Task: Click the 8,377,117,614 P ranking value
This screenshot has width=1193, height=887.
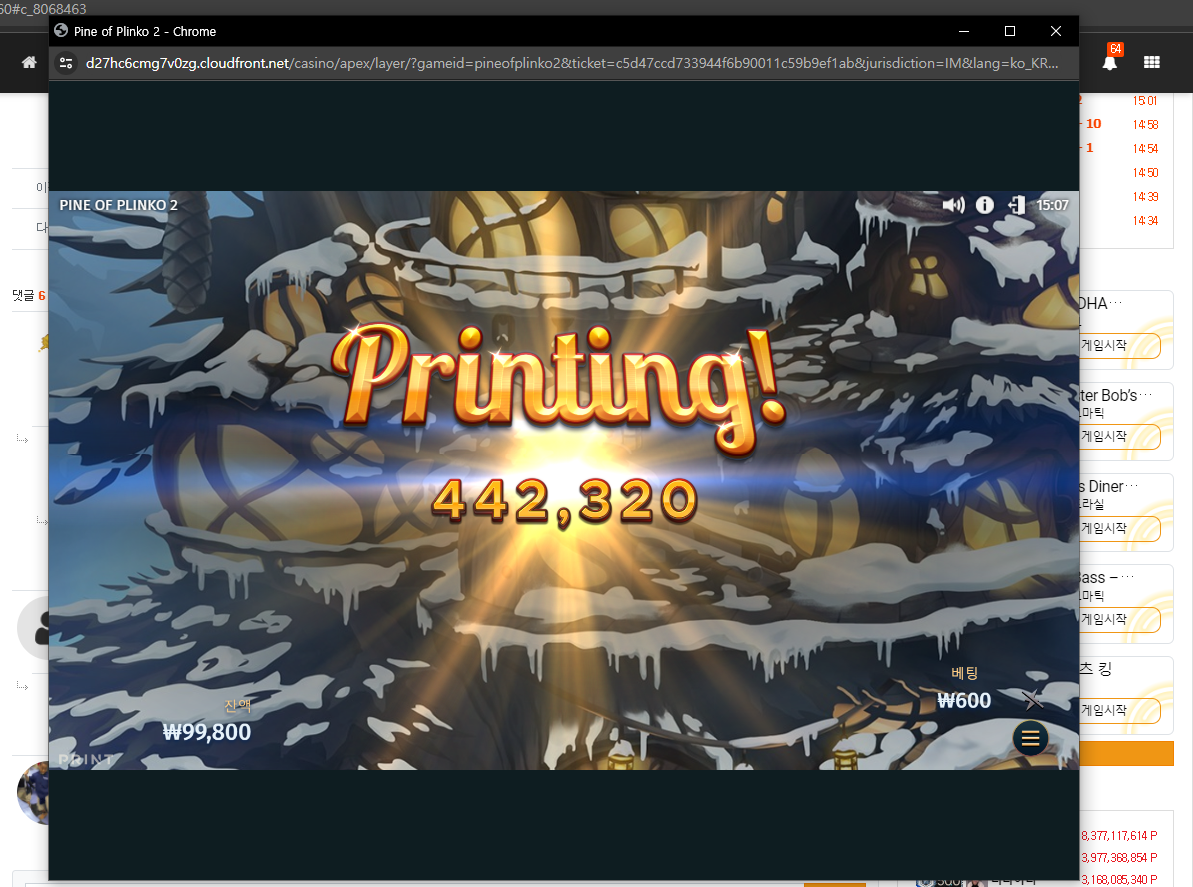Action: [x=1119, y=835]
